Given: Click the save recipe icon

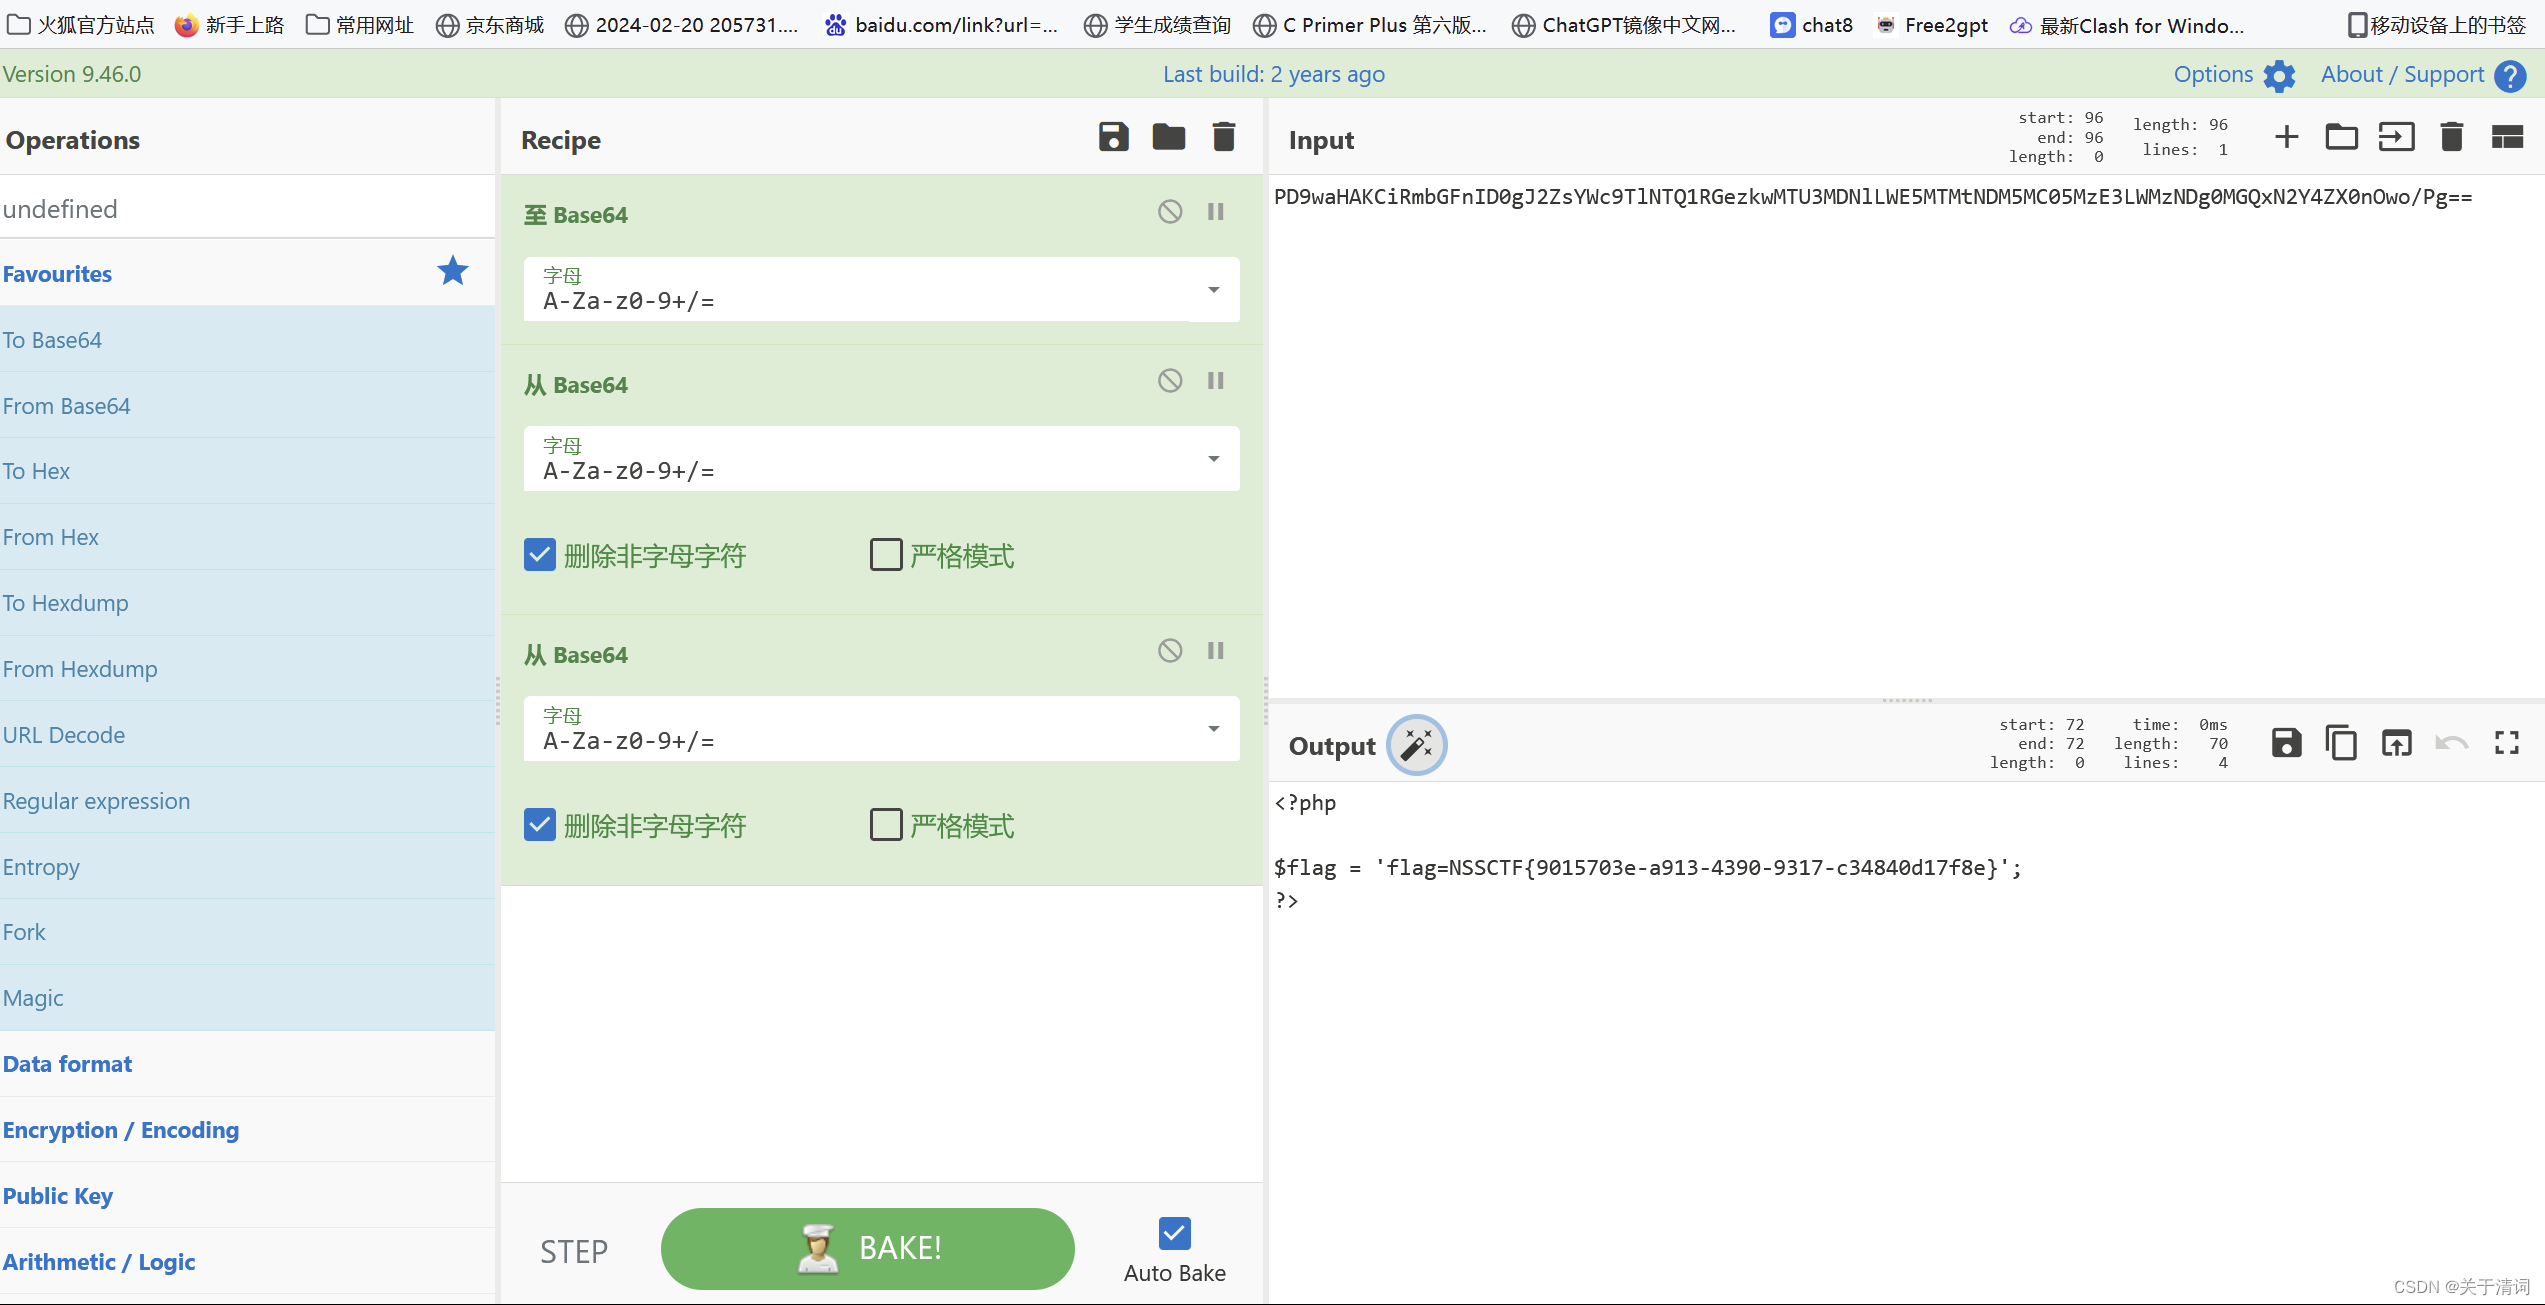Looking at the screenshot, I should tap(1113, 137).
